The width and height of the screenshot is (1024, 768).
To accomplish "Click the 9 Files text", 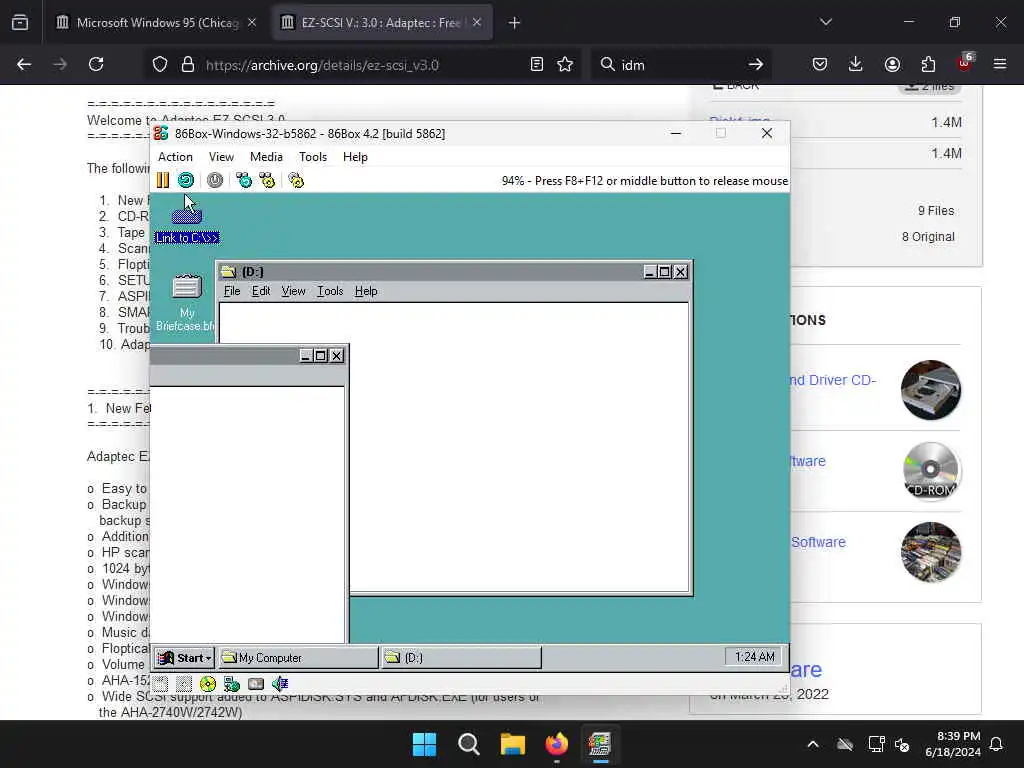I will [x=936, y=211].
